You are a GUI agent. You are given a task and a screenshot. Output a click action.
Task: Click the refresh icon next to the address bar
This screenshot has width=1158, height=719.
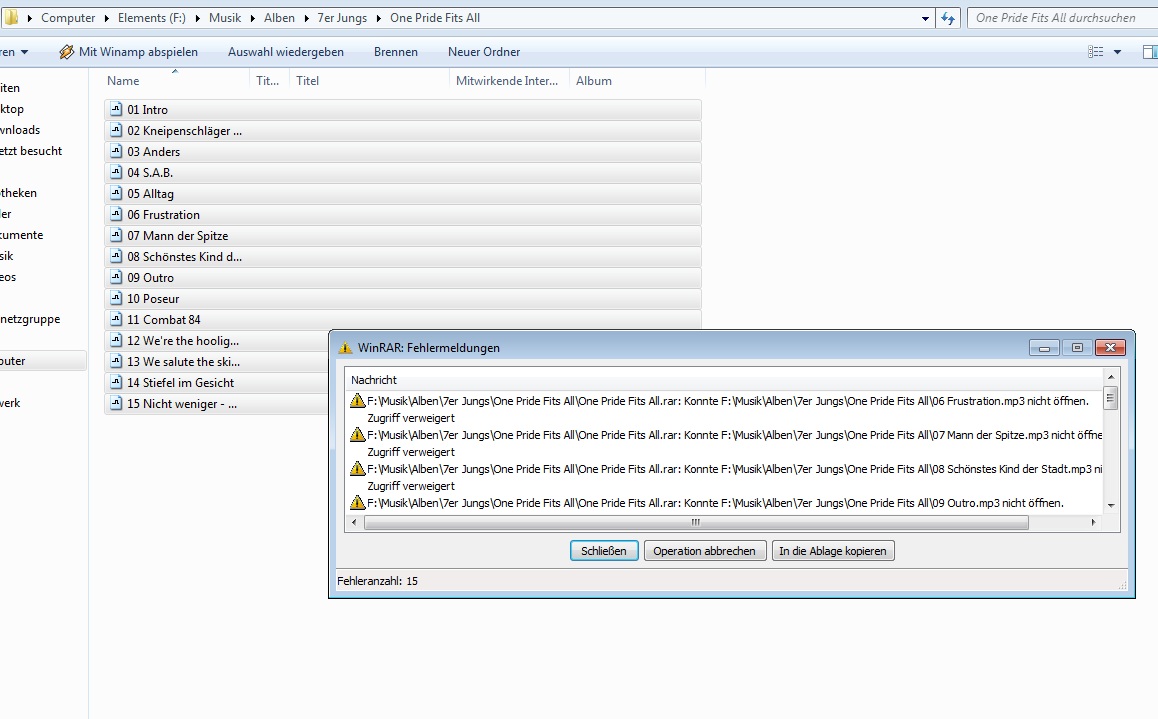tap(948, 18)
